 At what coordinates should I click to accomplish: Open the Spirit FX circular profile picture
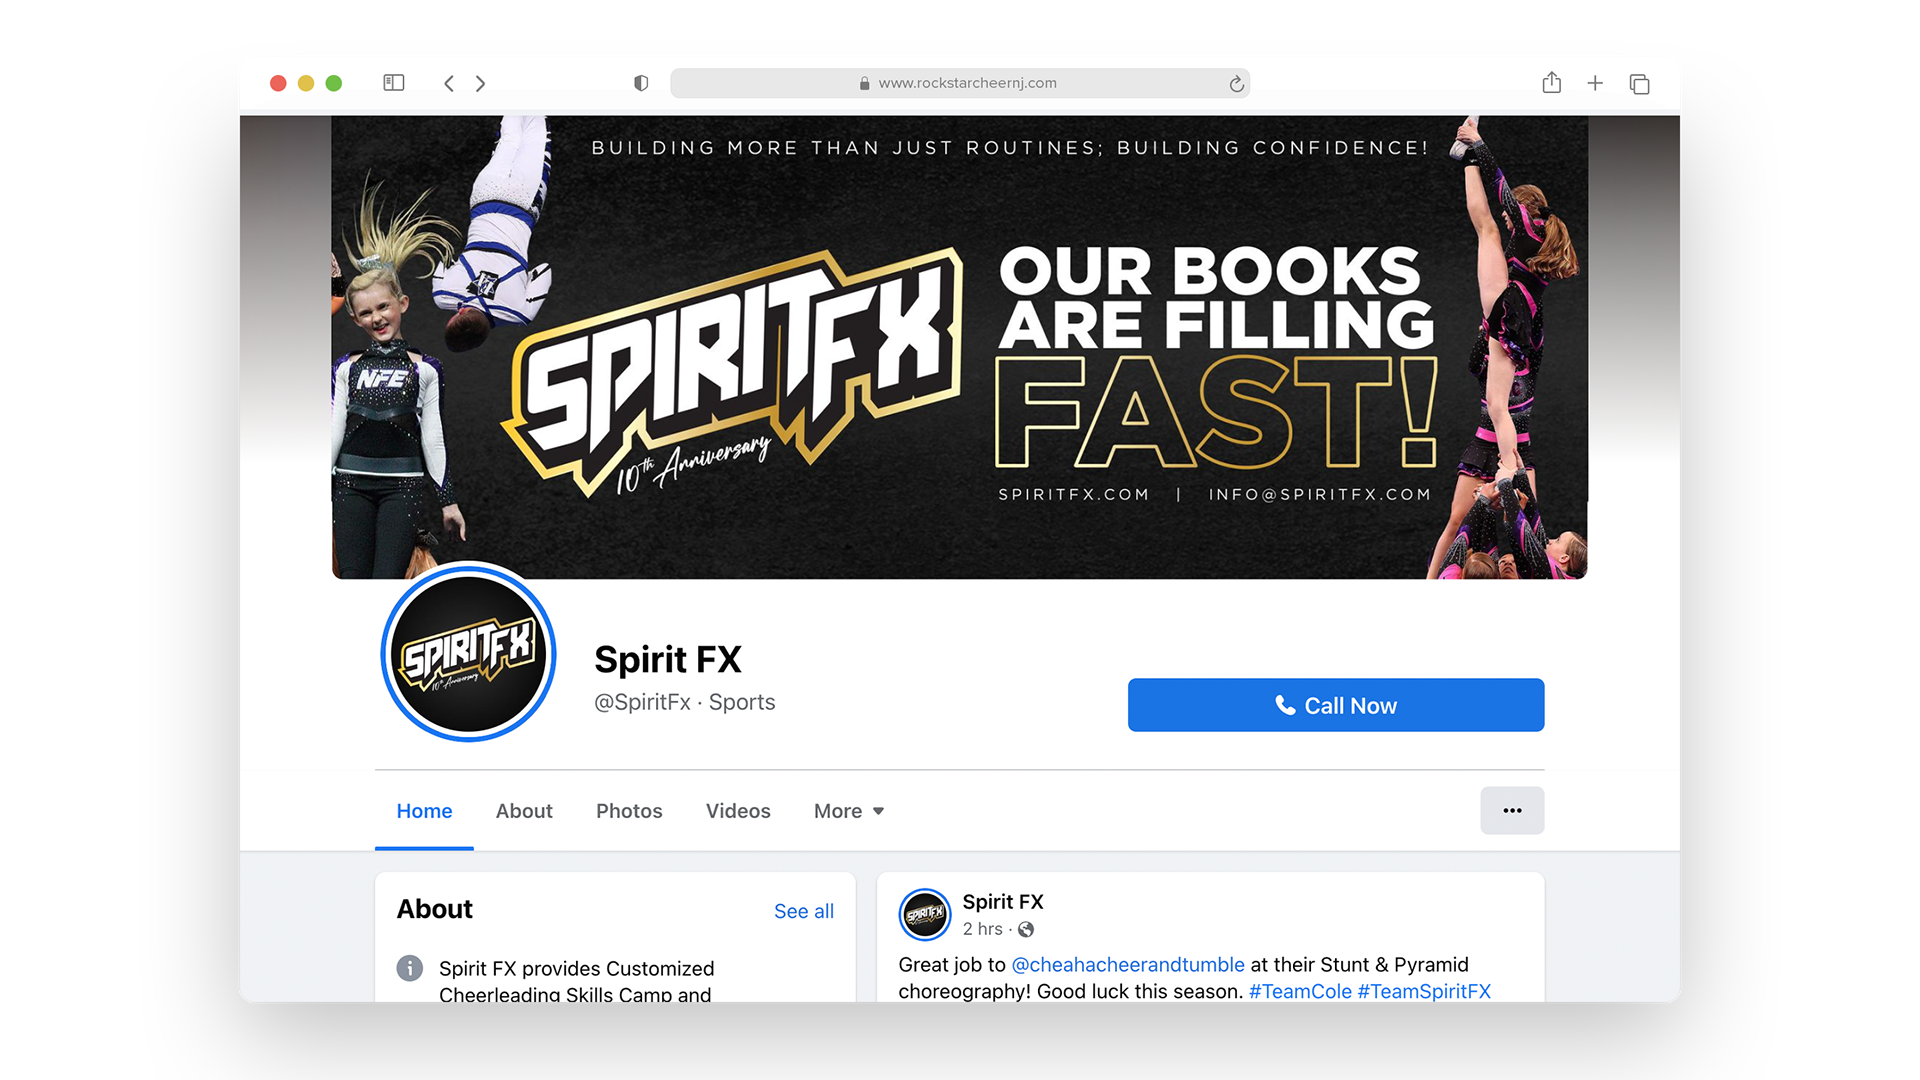468,654
